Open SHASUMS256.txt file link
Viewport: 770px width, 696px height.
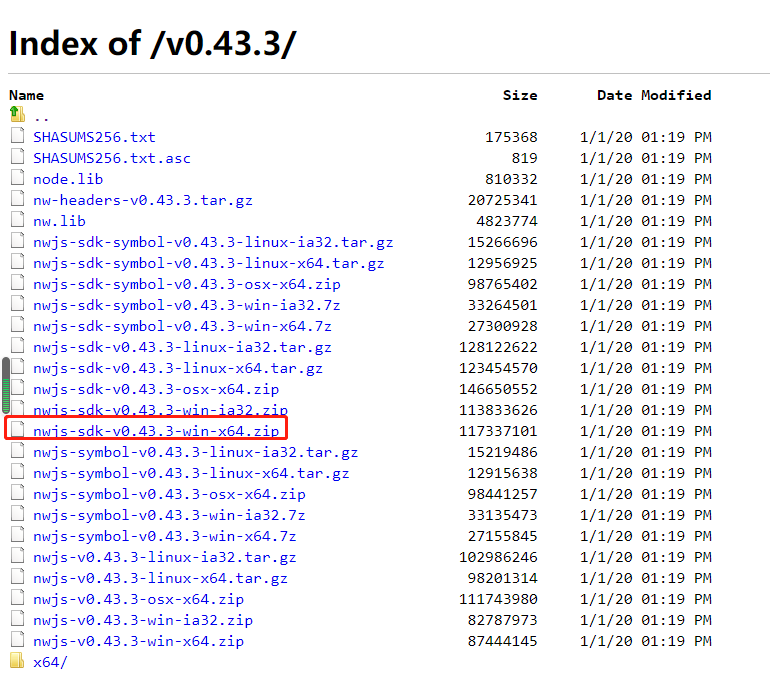pyautogui.click(x=94, y=137)
